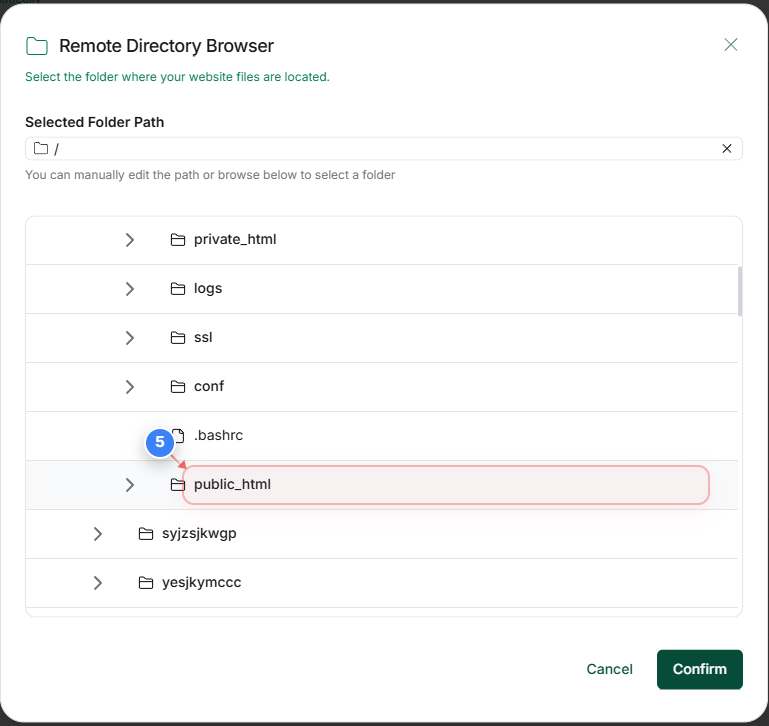Expand the yesjkymccc folder chevron
The height and width of the screenshot is (726, 769).
98,583
